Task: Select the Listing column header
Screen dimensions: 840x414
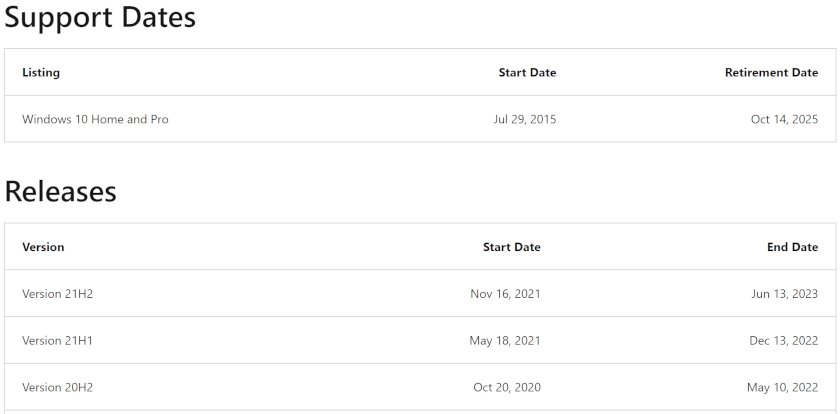Action: (41, 72)
